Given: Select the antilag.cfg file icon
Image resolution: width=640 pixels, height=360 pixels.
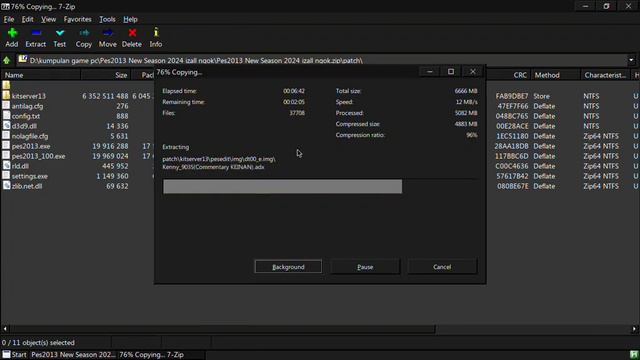Looking at the screenshot, I should (x=6, y=106).
